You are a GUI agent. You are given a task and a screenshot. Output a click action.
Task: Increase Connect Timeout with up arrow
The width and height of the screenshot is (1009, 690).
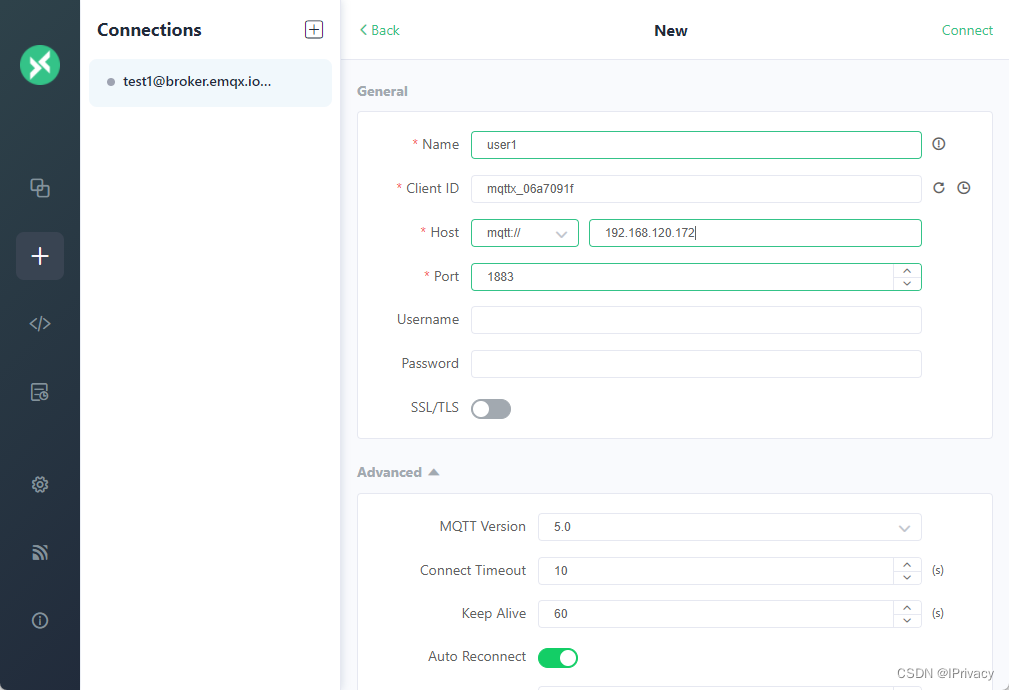tap(907, 564)
